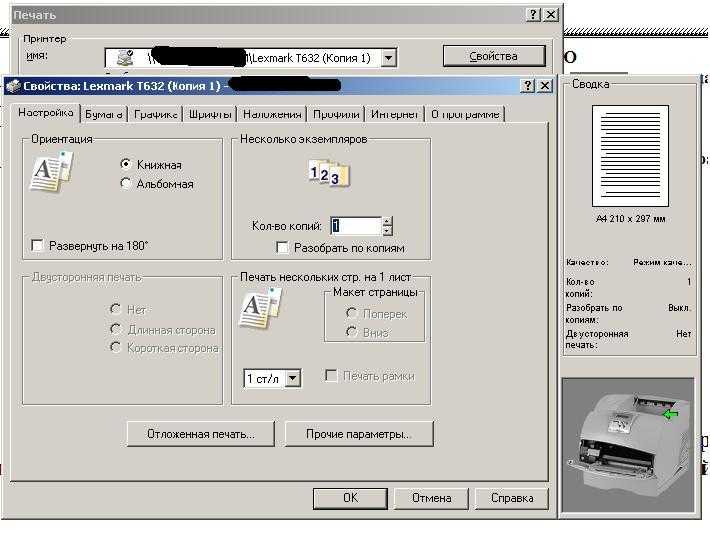Image resolution: width=710 pixels, height=536 pixels.
Task: Click the Свойства button in the Print dialog
Action: pos(494,56)
